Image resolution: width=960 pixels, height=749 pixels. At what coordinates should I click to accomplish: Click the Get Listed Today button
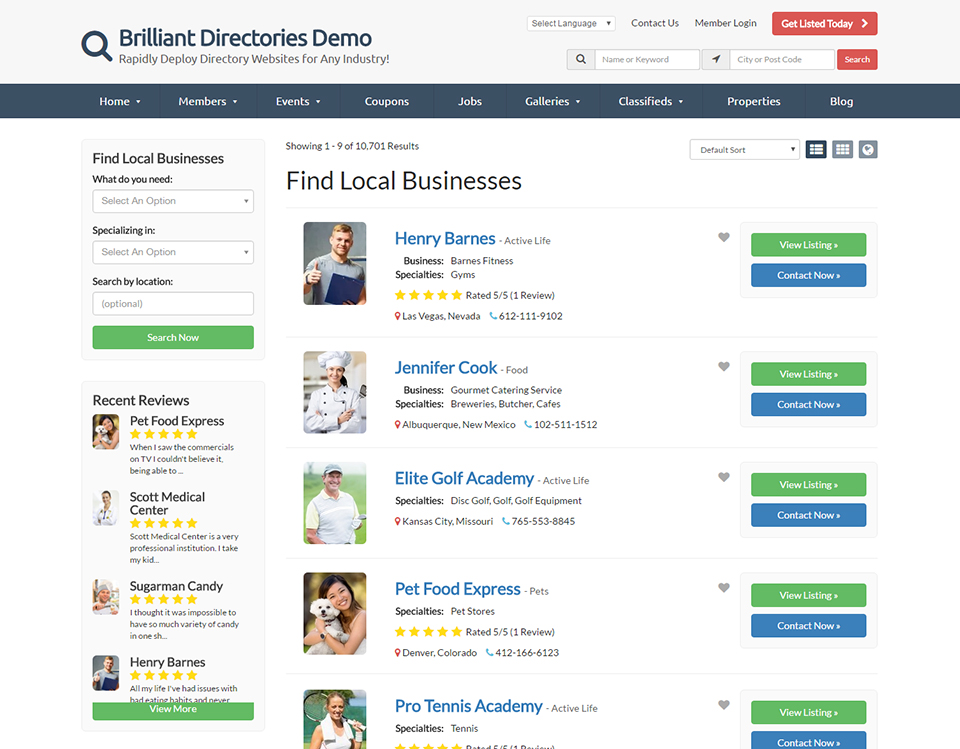[824, 24]
